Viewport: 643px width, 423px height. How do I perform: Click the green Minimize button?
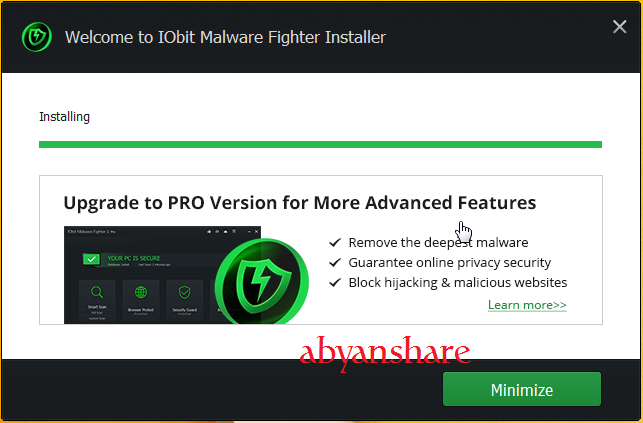click(x=522, y=389)
